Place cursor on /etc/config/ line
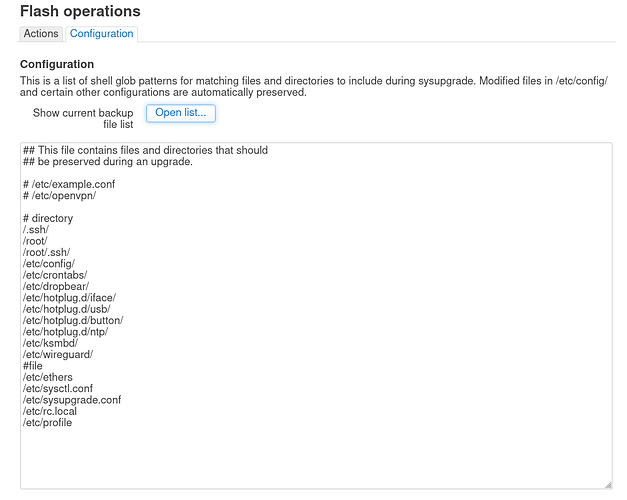Viewport: 627px width, 500px height. 49,264
